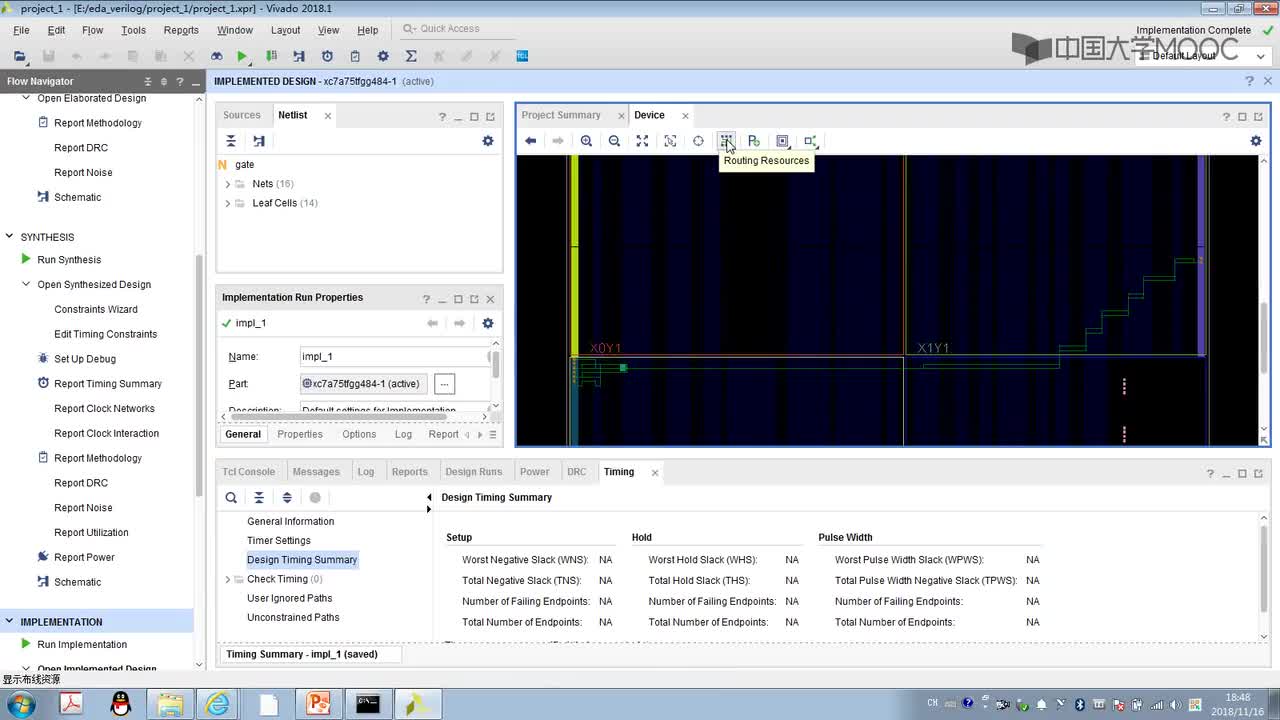
Task: Expand the Leaf Cells (14) tree node
Action: pos(227,203)
